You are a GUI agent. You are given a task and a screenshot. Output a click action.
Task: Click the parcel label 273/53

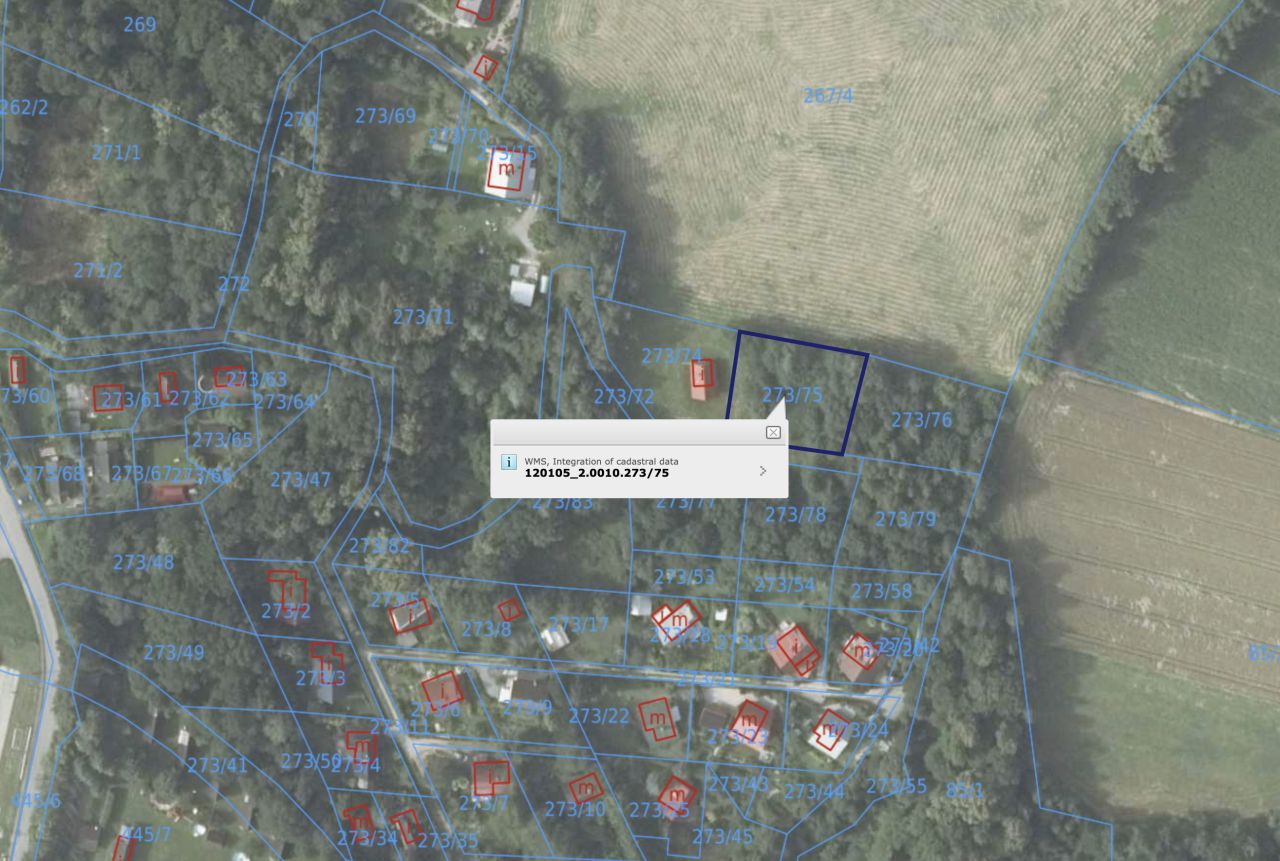[x=684, y=577]
